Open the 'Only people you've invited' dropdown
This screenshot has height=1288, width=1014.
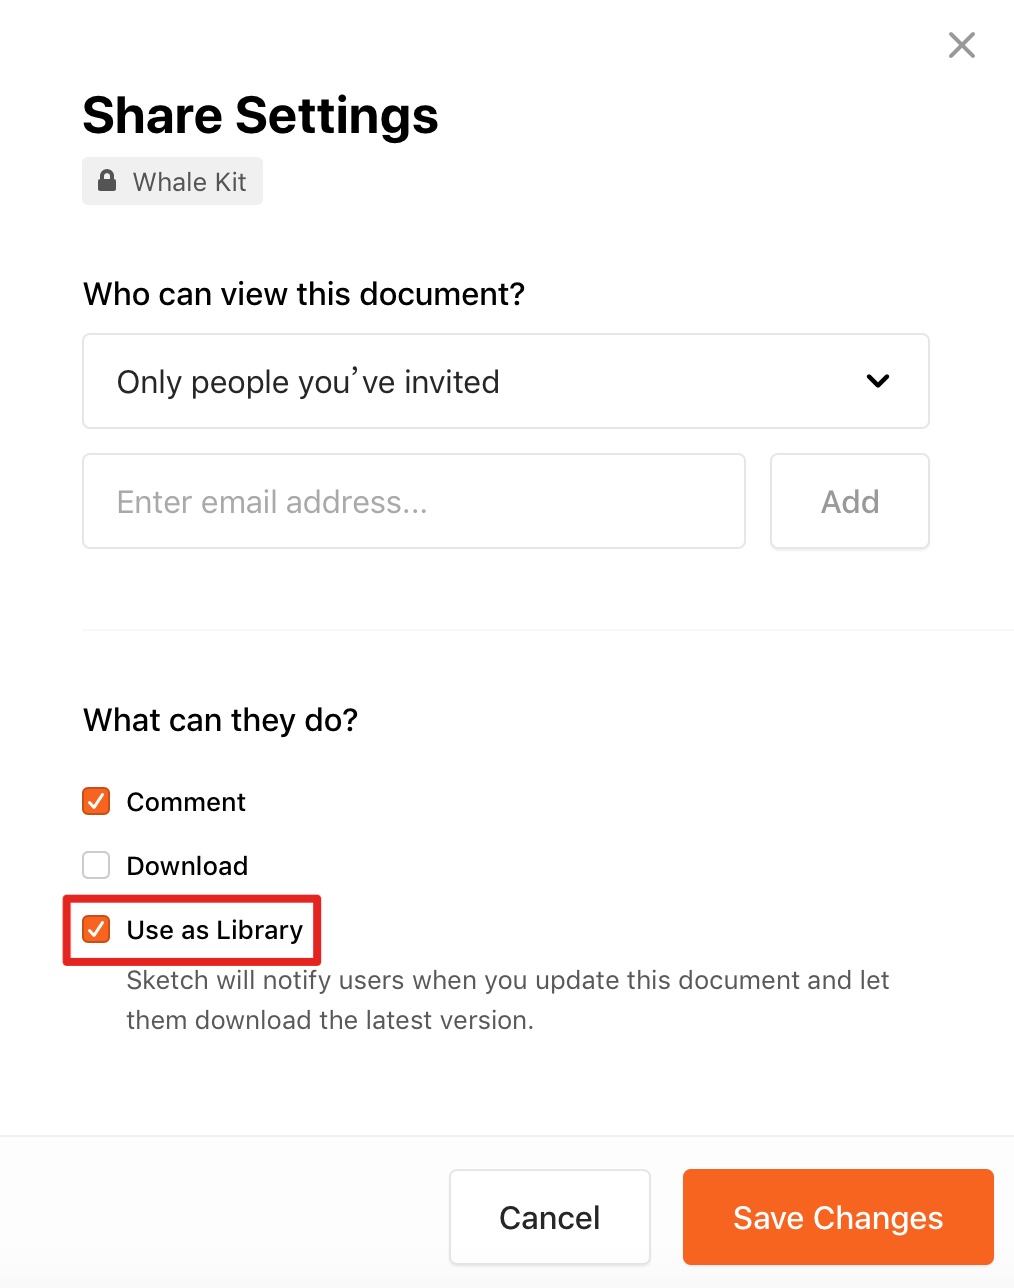(x=505, y=381)
